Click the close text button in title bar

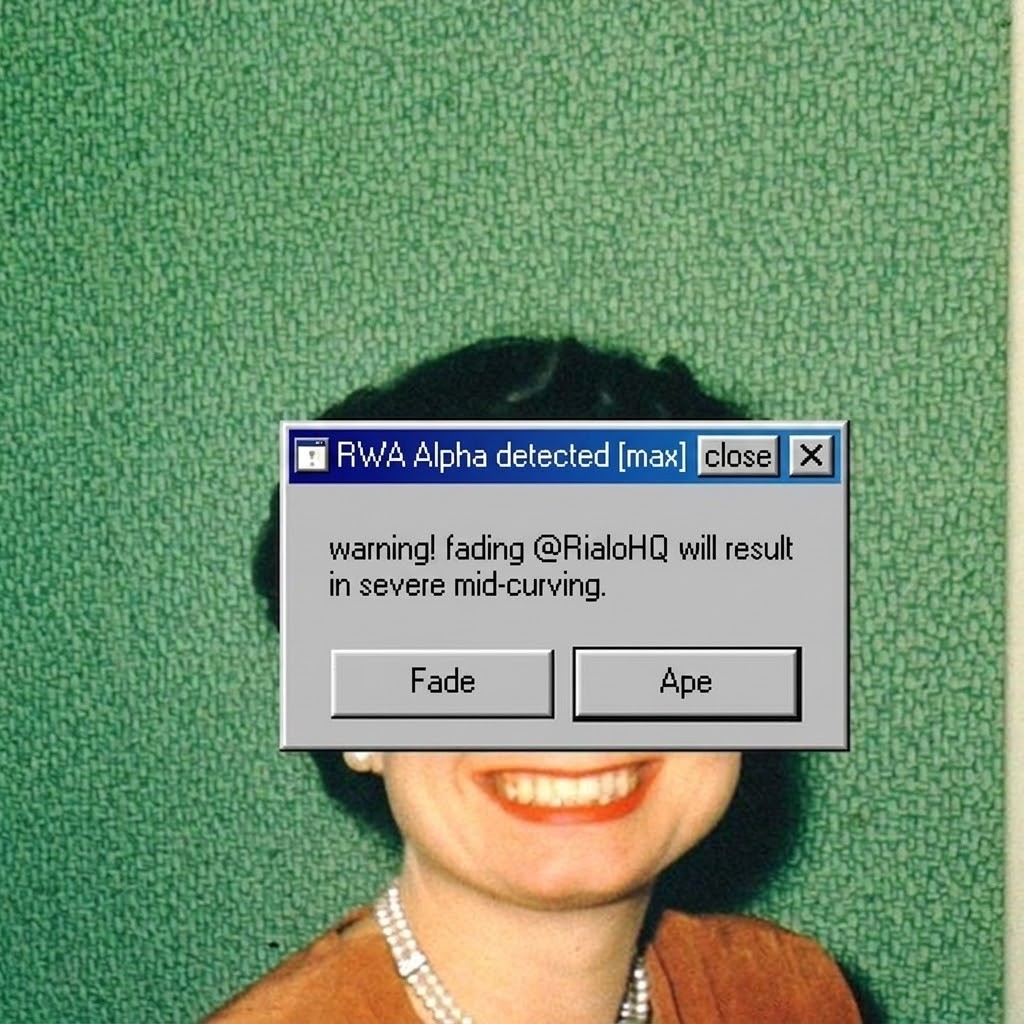[x=738, y=456]
